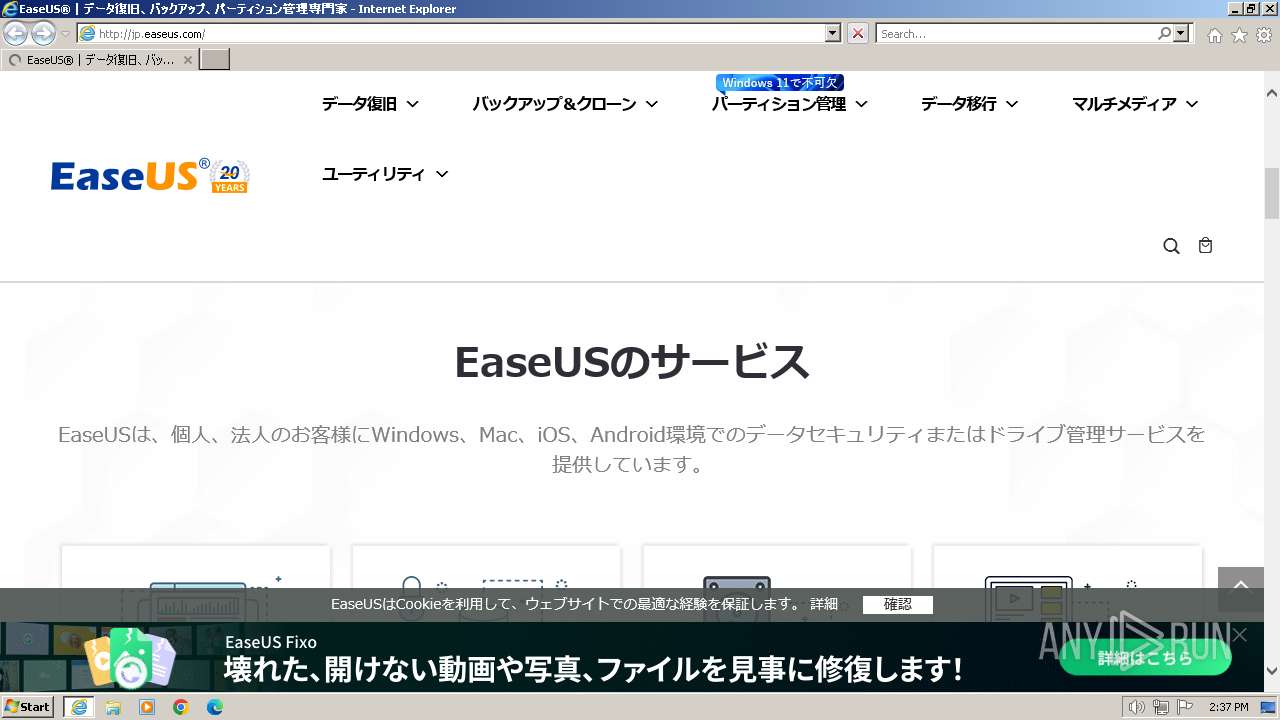Open a new blank tab
Image resolution: width=1280 pixels, height=720 pixels.
(x=215, y=60)
